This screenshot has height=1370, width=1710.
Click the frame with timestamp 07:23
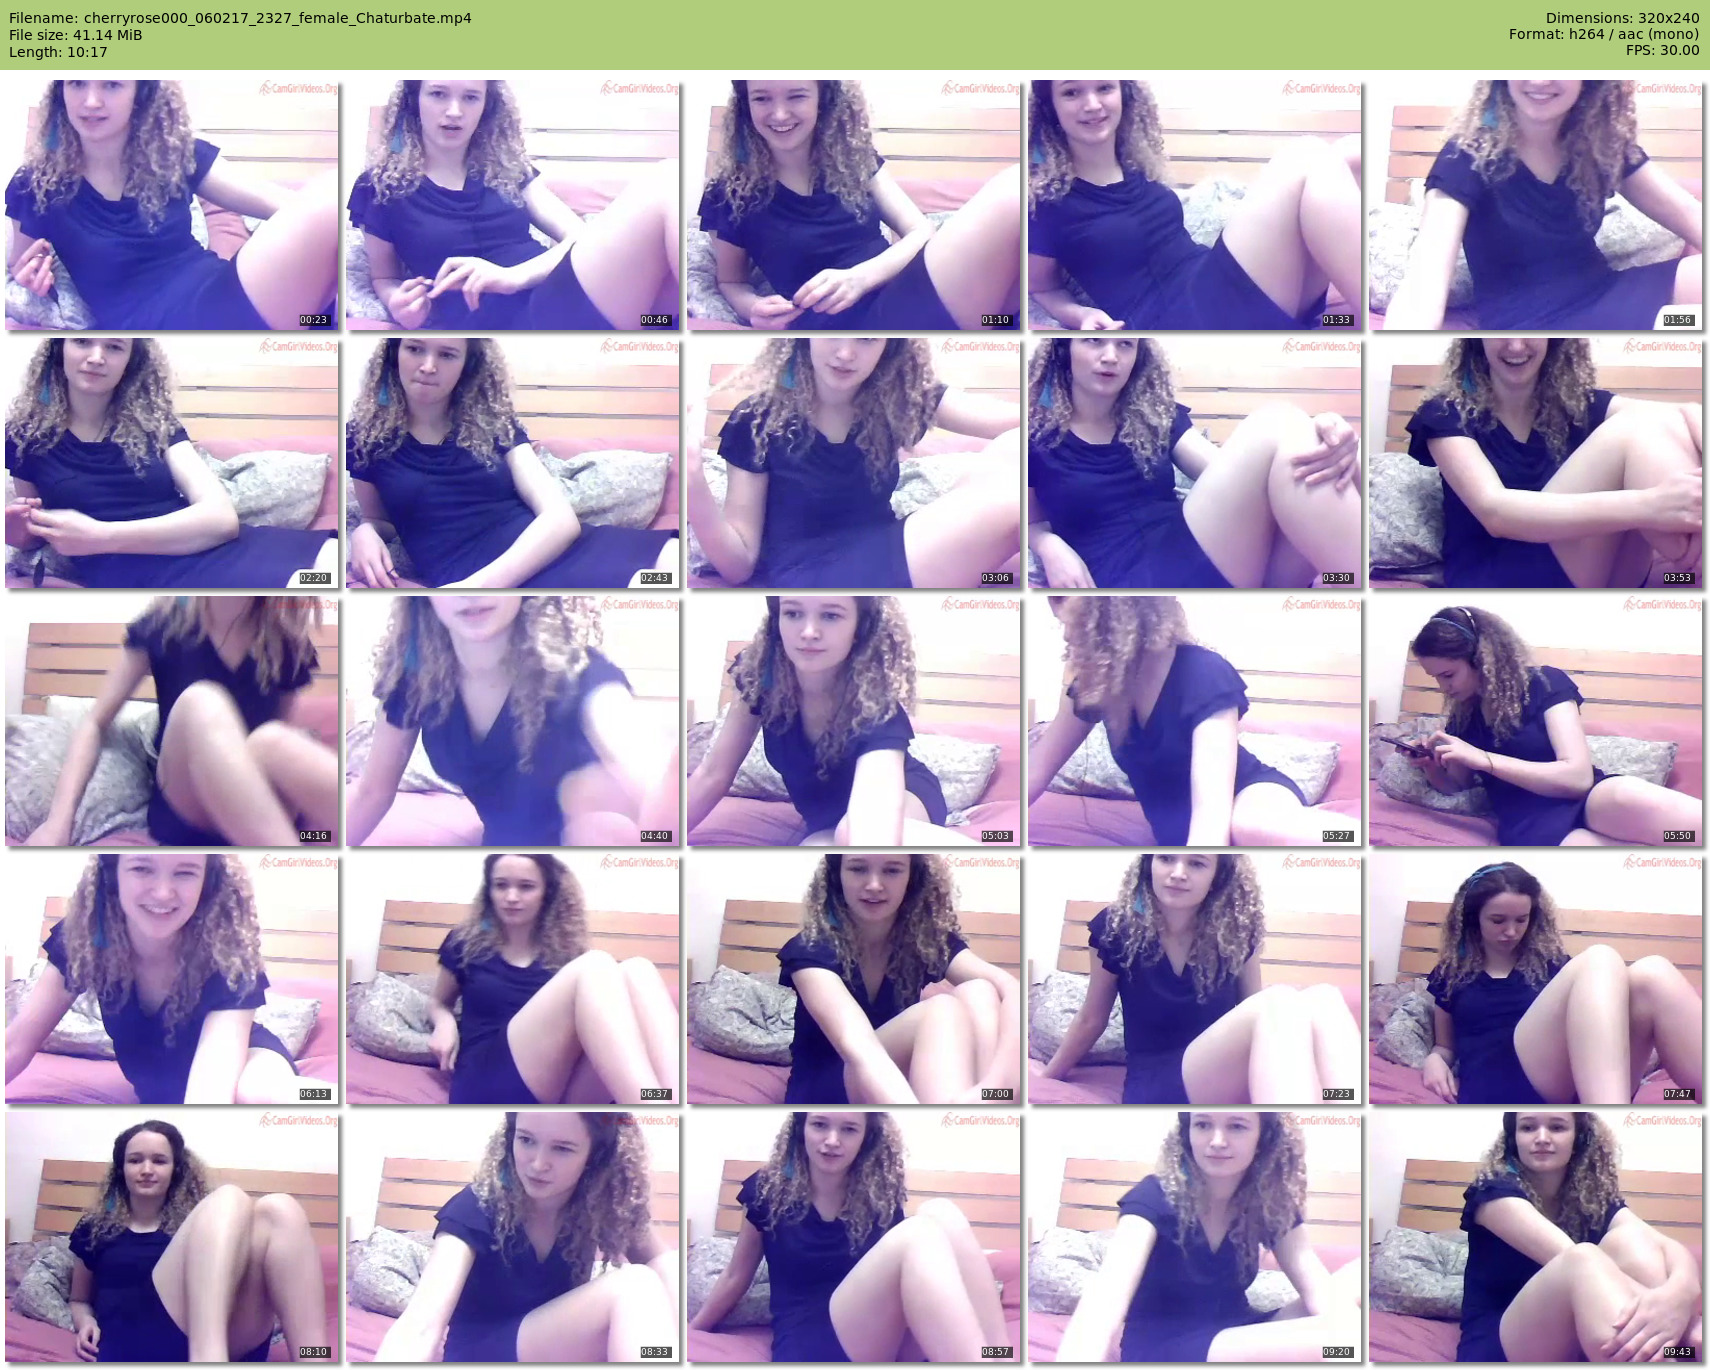1194,979
